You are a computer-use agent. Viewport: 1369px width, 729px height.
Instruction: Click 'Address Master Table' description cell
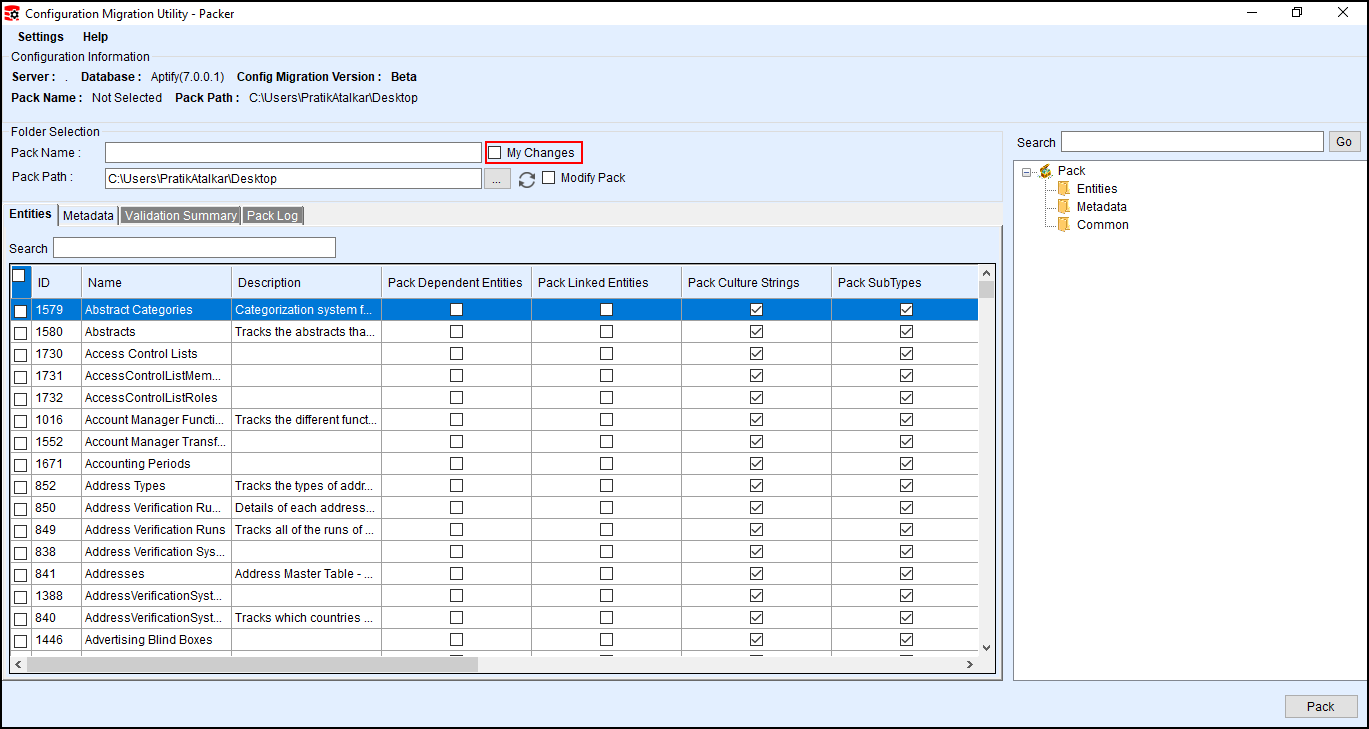pos(306,574)
